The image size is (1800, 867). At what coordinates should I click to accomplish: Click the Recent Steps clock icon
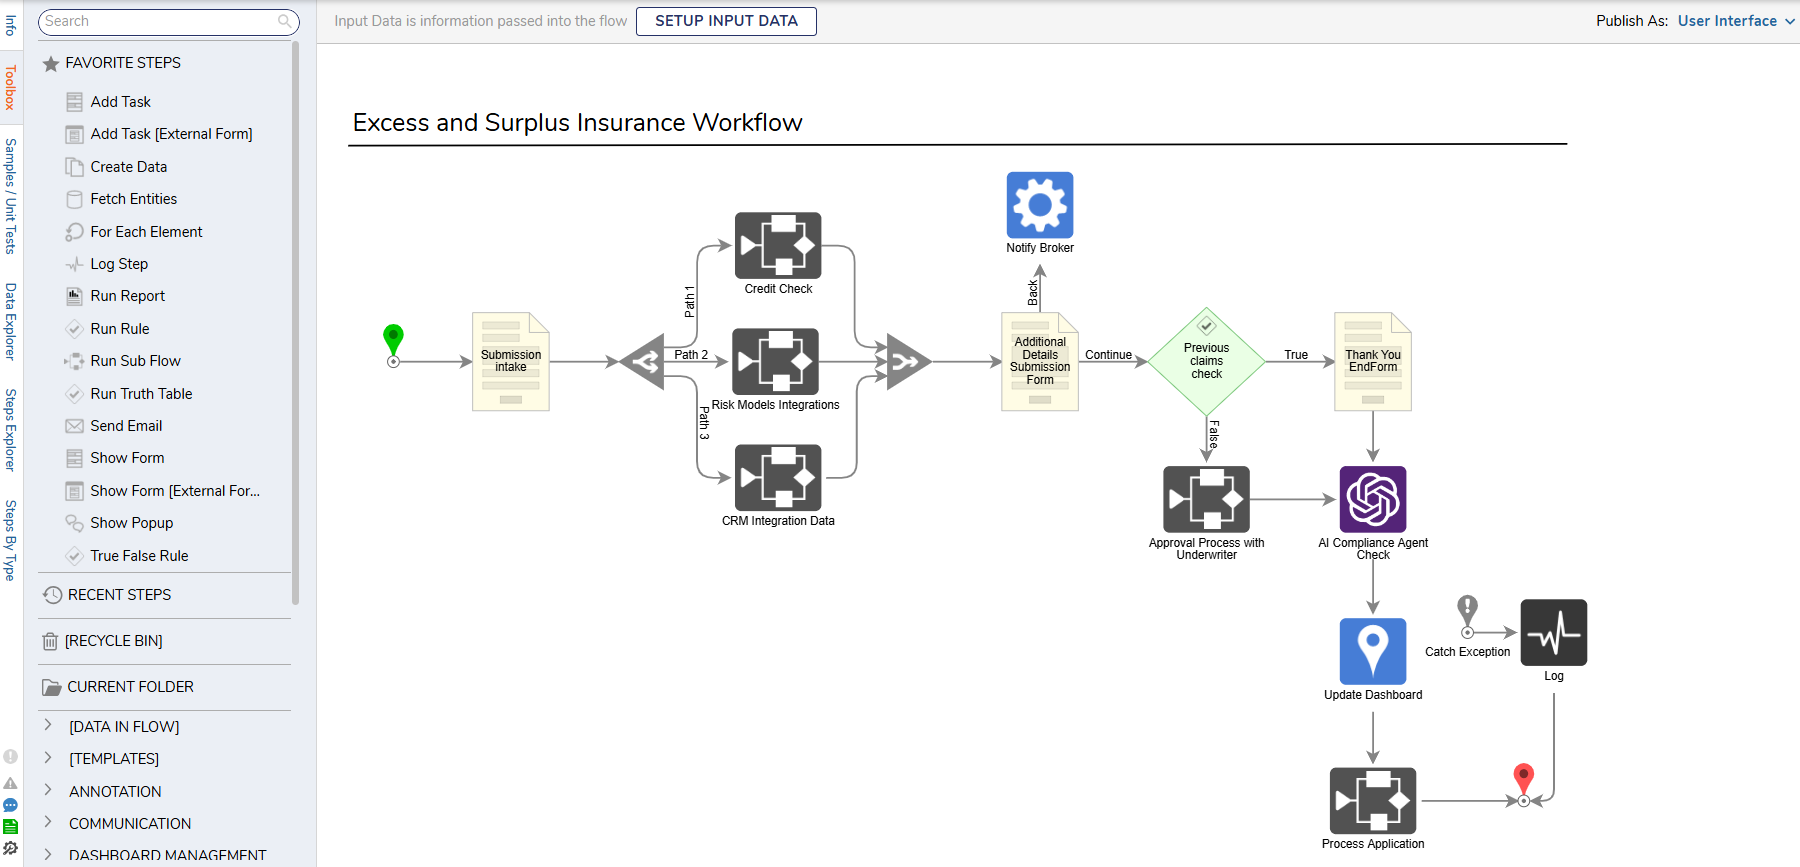pos(53,595)
